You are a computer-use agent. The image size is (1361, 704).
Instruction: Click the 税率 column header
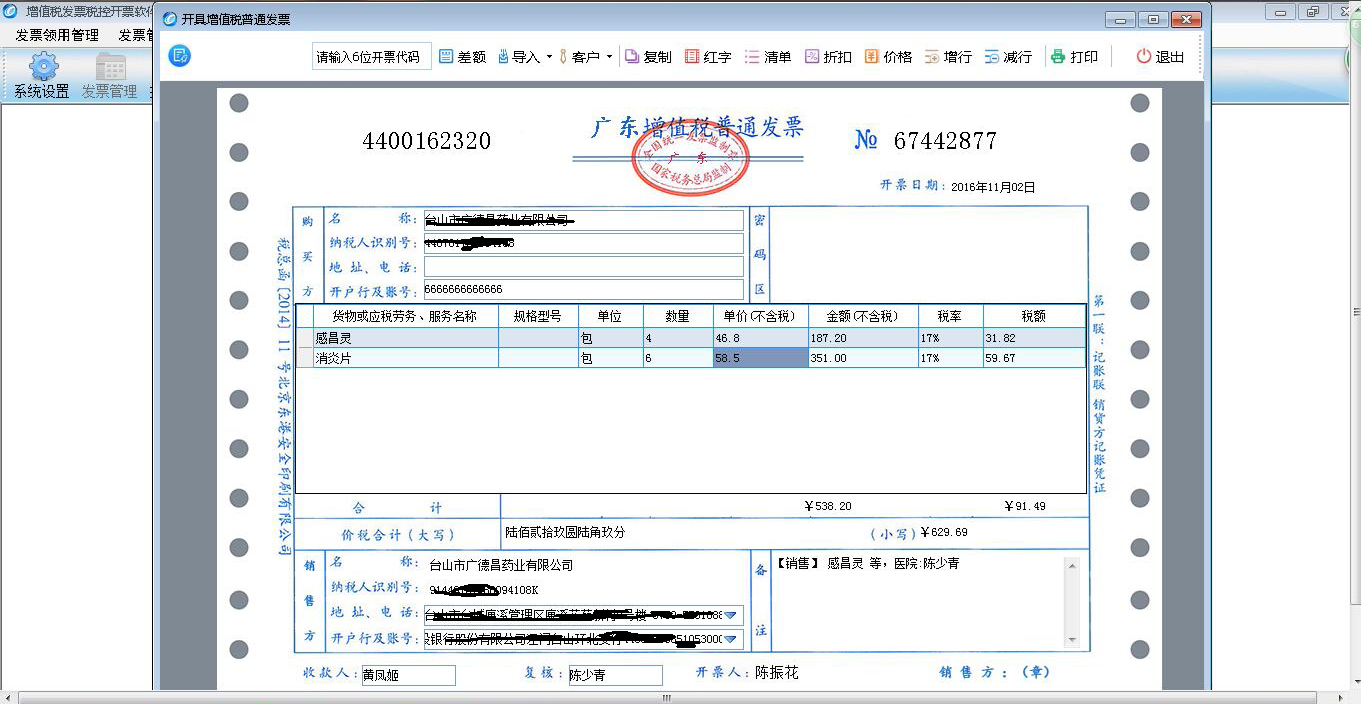click(x=950, y=316)
